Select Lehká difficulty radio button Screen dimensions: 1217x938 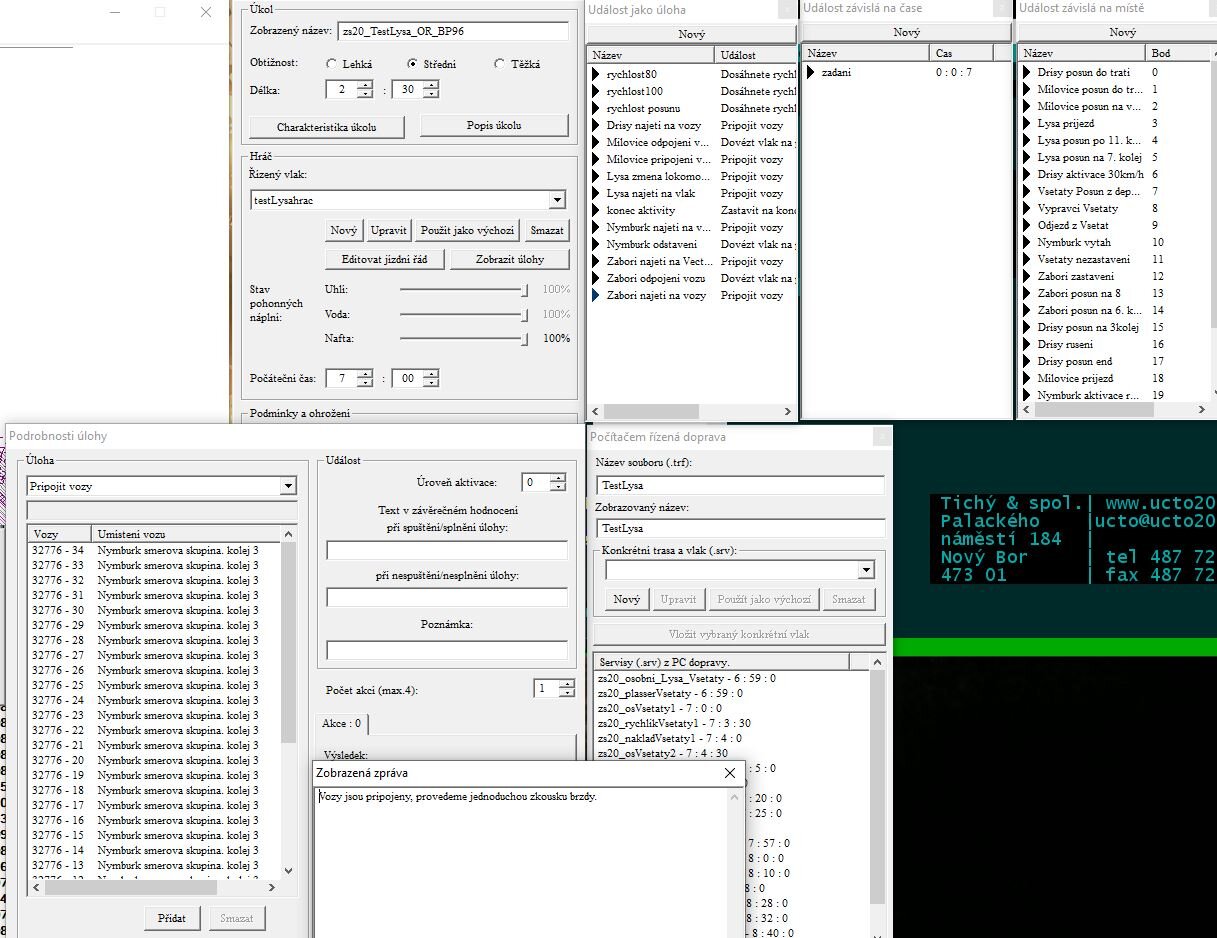point(332,64)
